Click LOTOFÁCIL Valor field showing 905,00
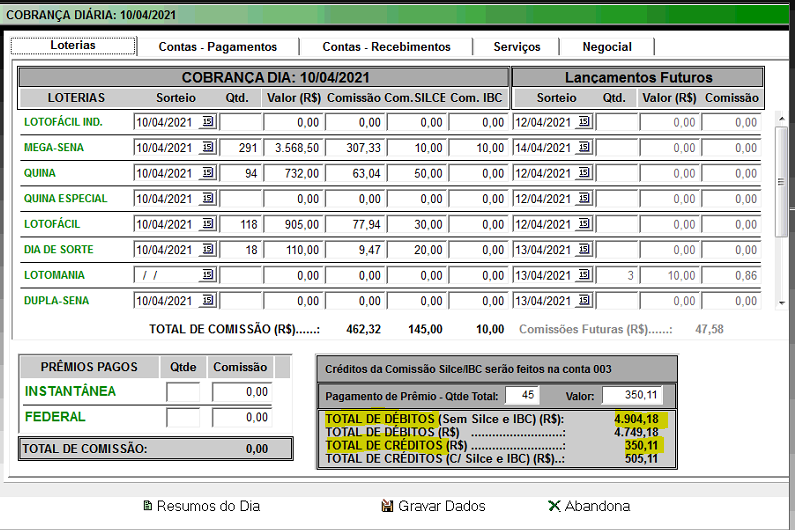Image resolution: width=795 pixels, height=530 pixels. pos(294,224)
